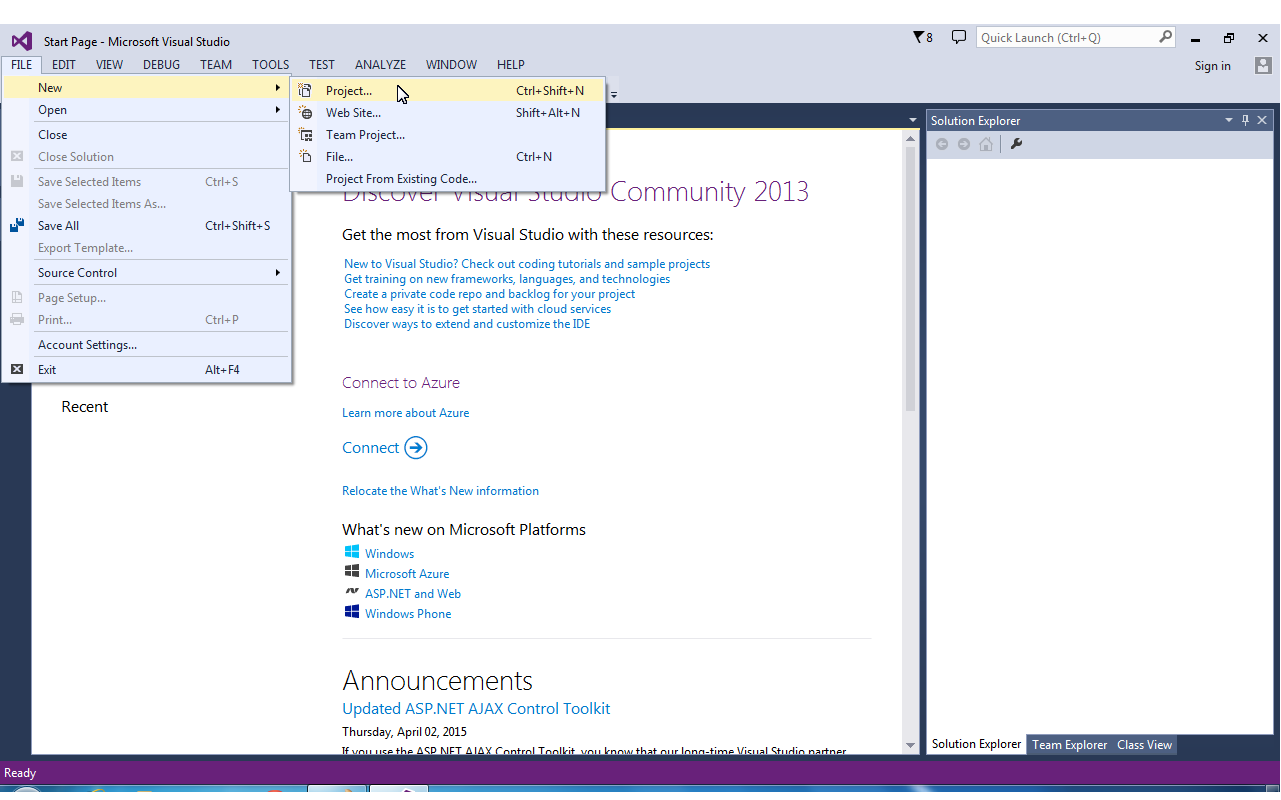This screenshot has height=800, width=1281.
Task: Expand the toolbar overflow options arrow
Action: [x=614, y=94]
